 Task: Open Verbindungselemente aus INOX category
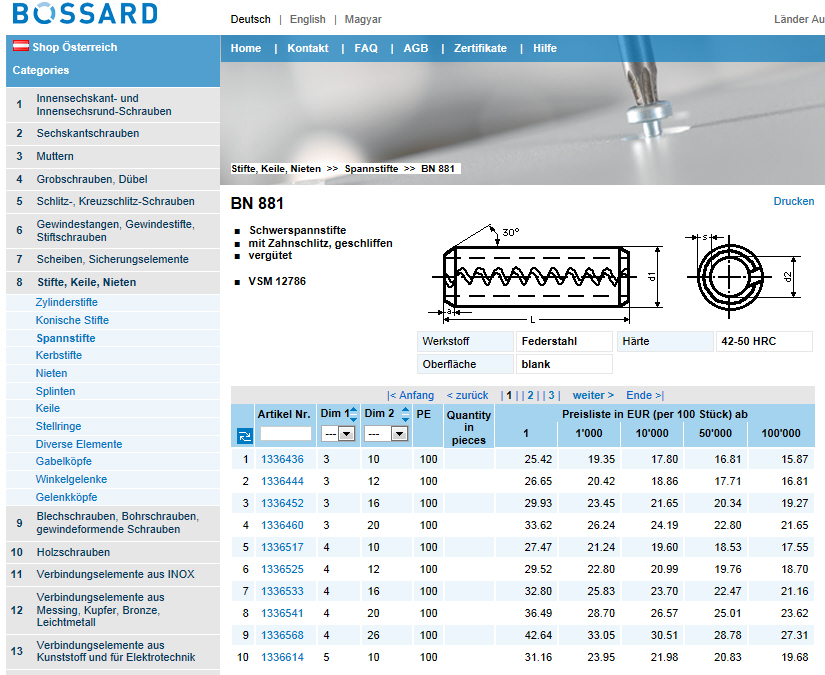point(115,575)
